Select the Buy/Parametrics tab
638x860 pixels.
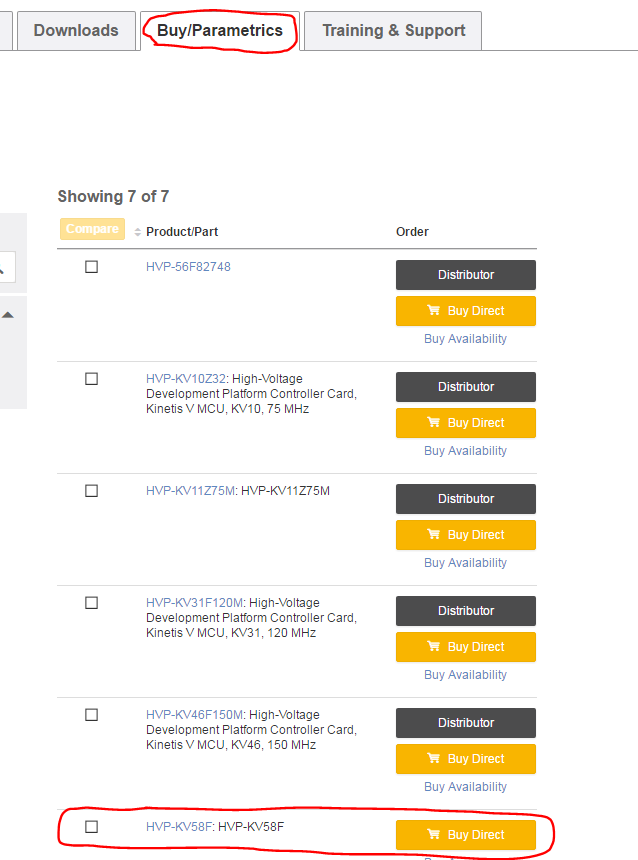tap(220, 31)
